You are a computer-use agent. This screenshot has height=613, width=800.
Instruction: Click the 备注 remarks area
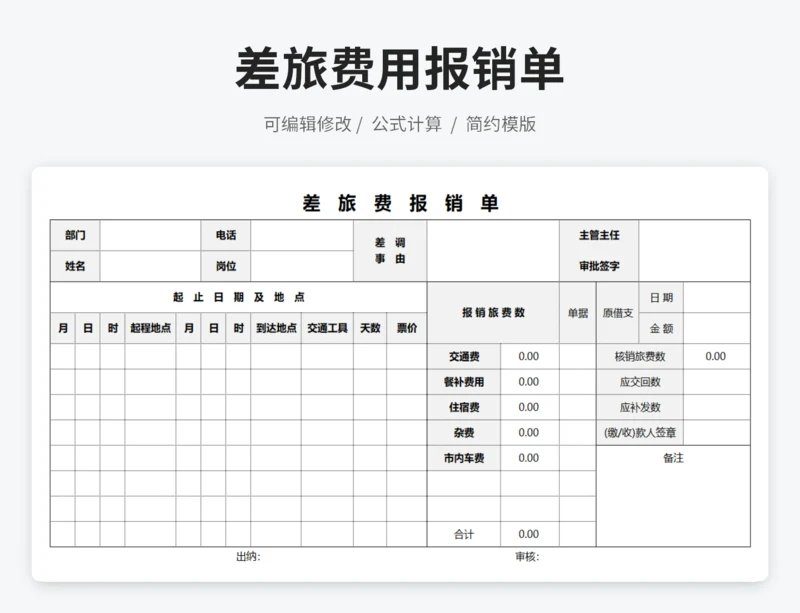tap(673, 496)
